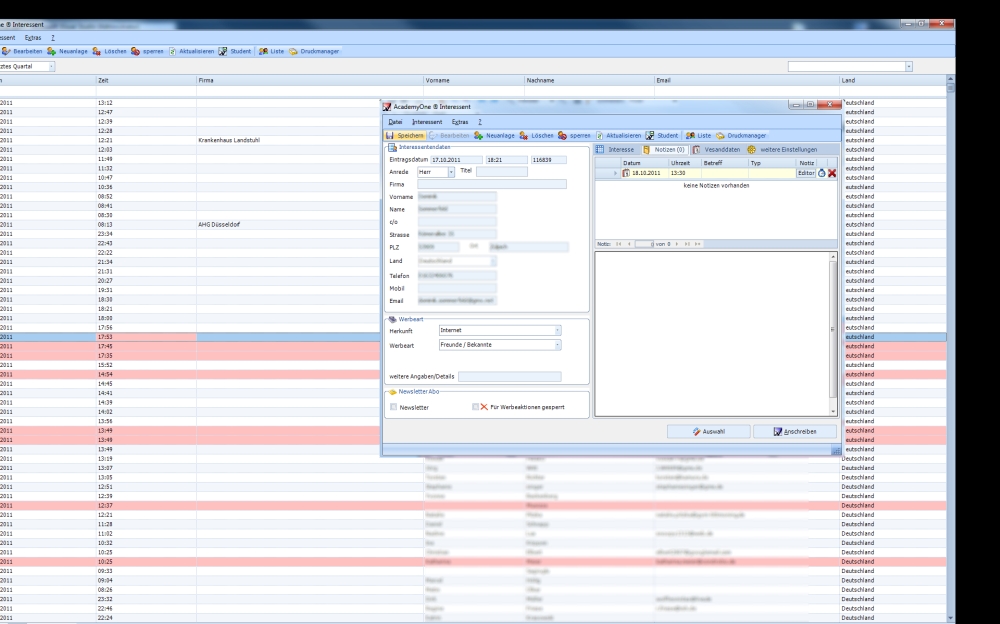
Task: Click Speichern in the Interessent dialog toolbar
Action: (x=405, y=135)
